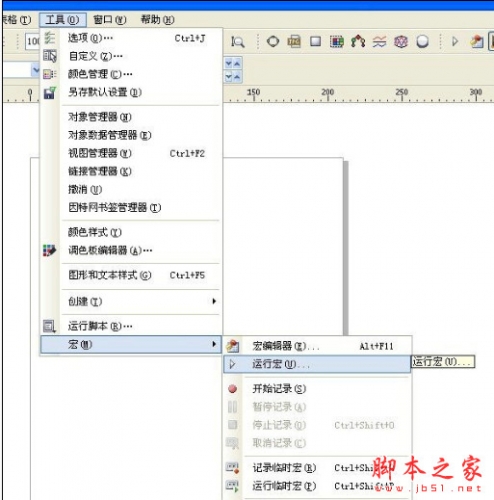Expand the 宏(M) submenu

coord(131,344)
